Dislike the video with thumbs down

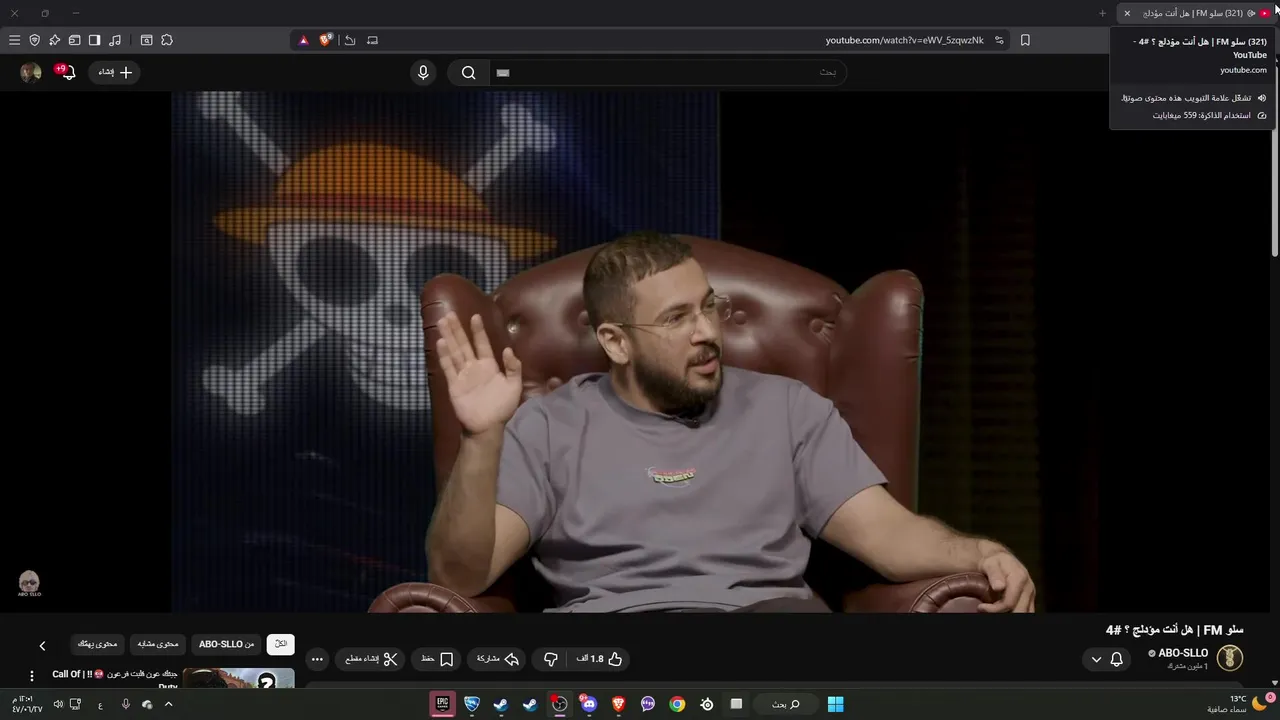click(550, 659)
